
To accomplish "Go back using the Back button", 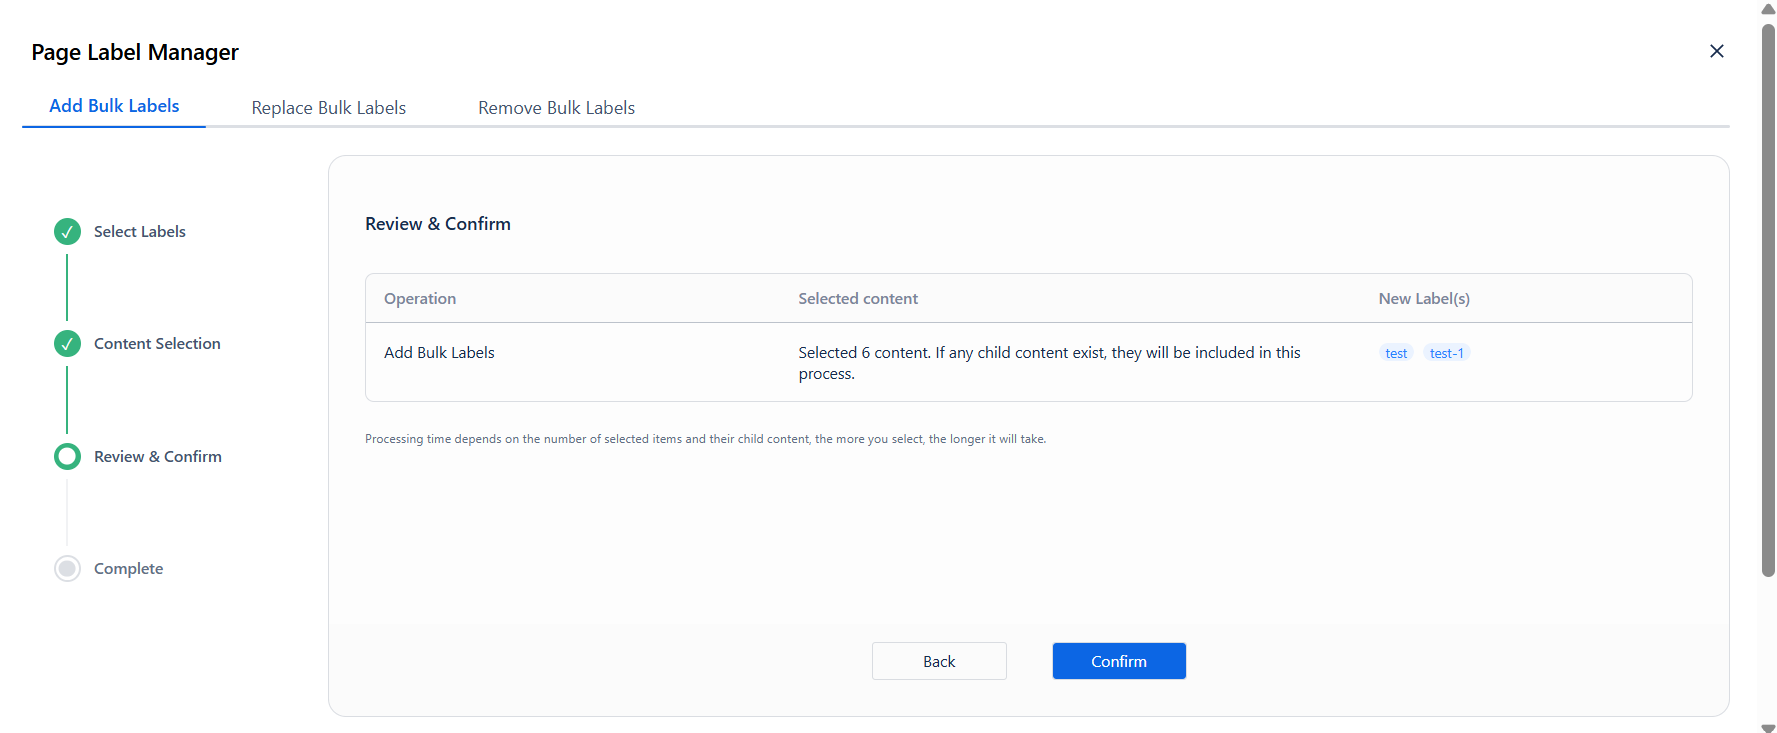I will 939,661.
